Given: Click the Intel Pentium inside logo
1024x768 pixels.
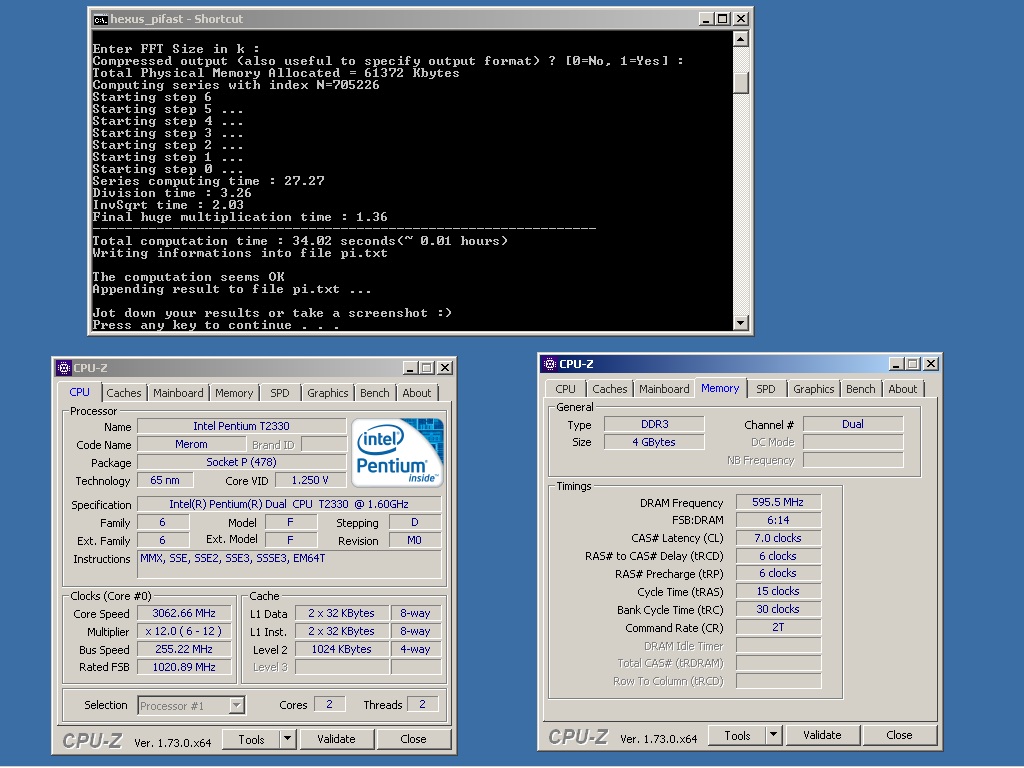Looking at the screenshot, I should coord(398,453).
